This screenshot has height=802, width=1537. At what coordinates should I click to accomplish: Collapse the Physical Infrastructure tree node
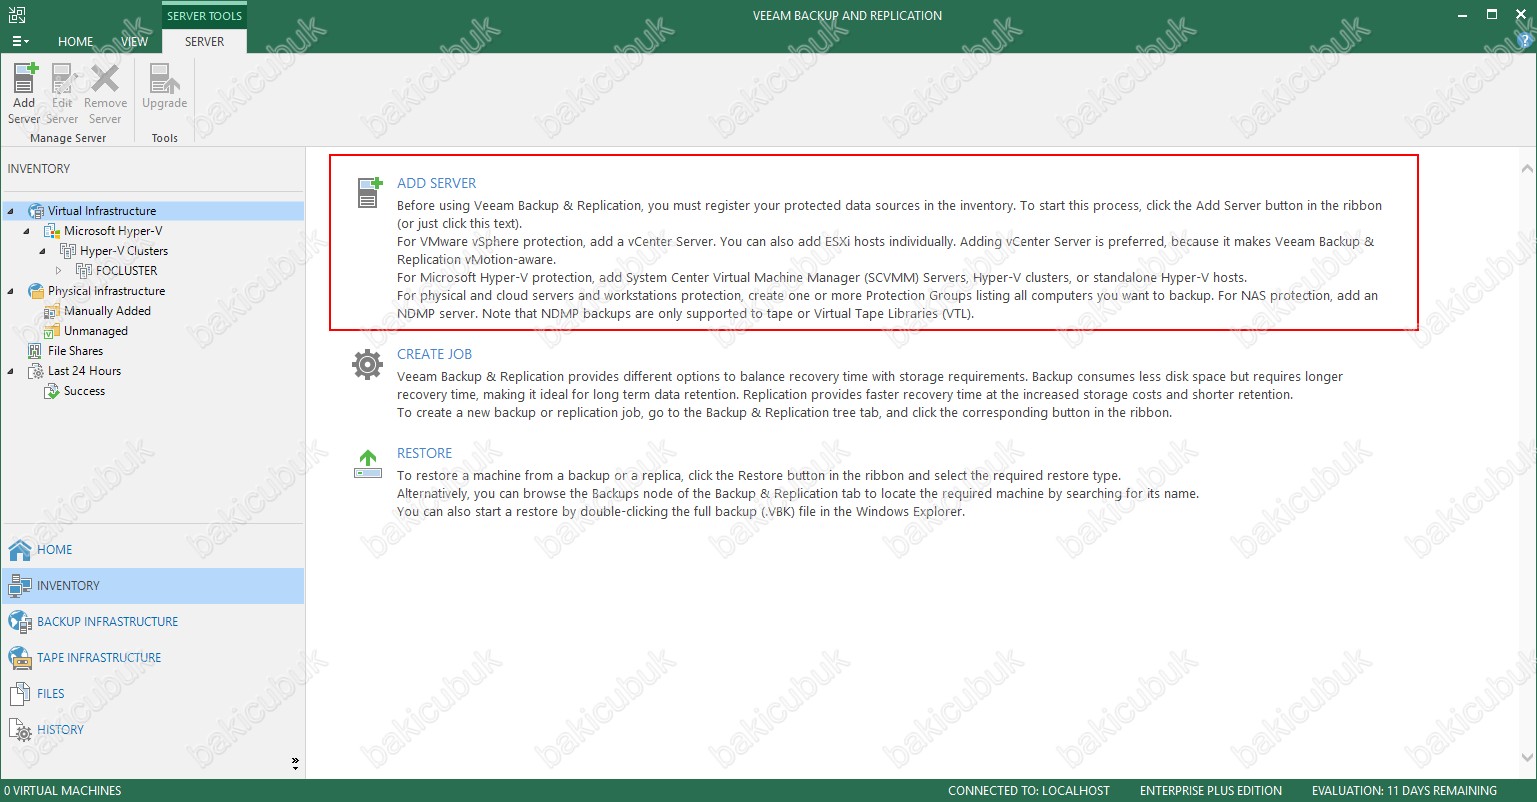point(11,291)
